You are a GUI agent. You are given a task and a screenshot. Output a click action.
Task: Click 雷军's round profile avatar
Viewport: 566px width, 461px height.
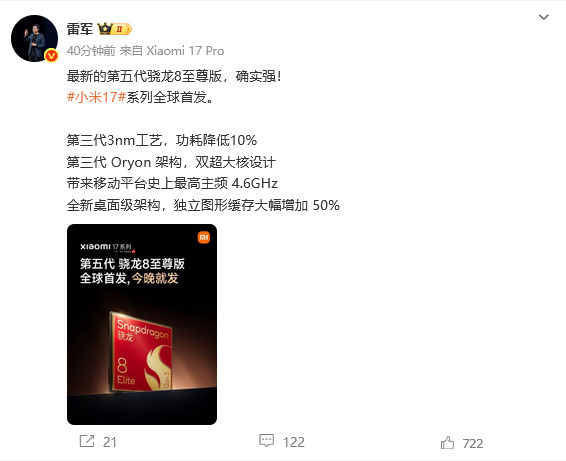[34, 38]
